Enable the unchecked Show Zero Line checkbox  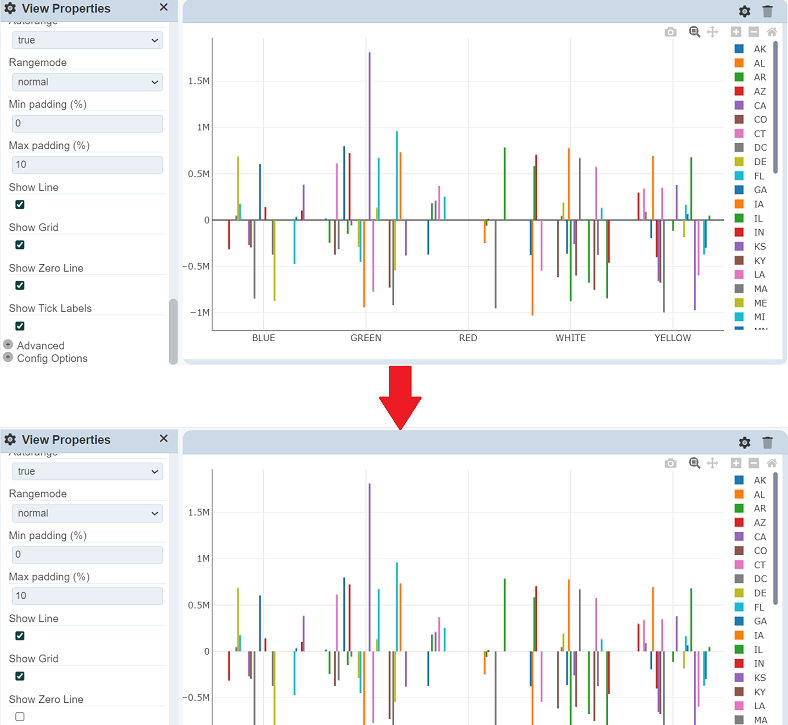[x=20, y=716]
